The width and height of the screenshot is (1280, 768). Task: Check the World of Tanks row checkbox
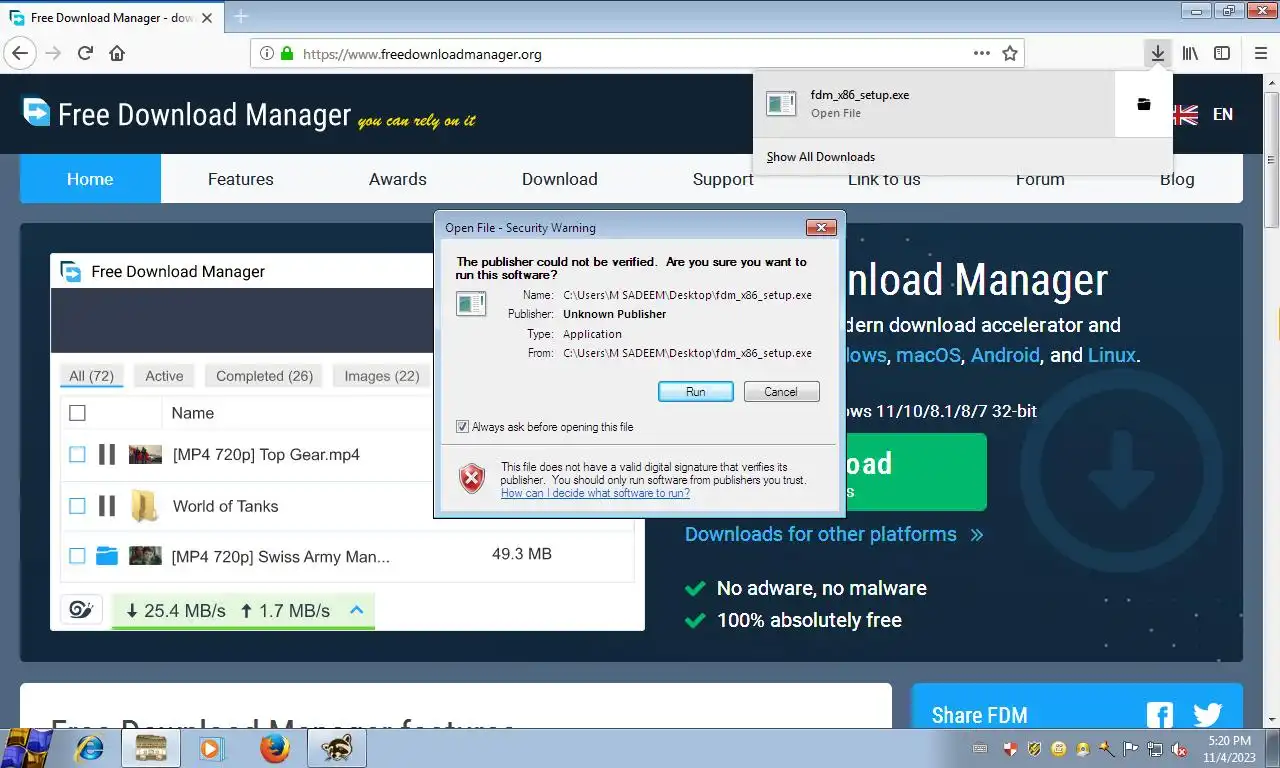click(77, 506)
